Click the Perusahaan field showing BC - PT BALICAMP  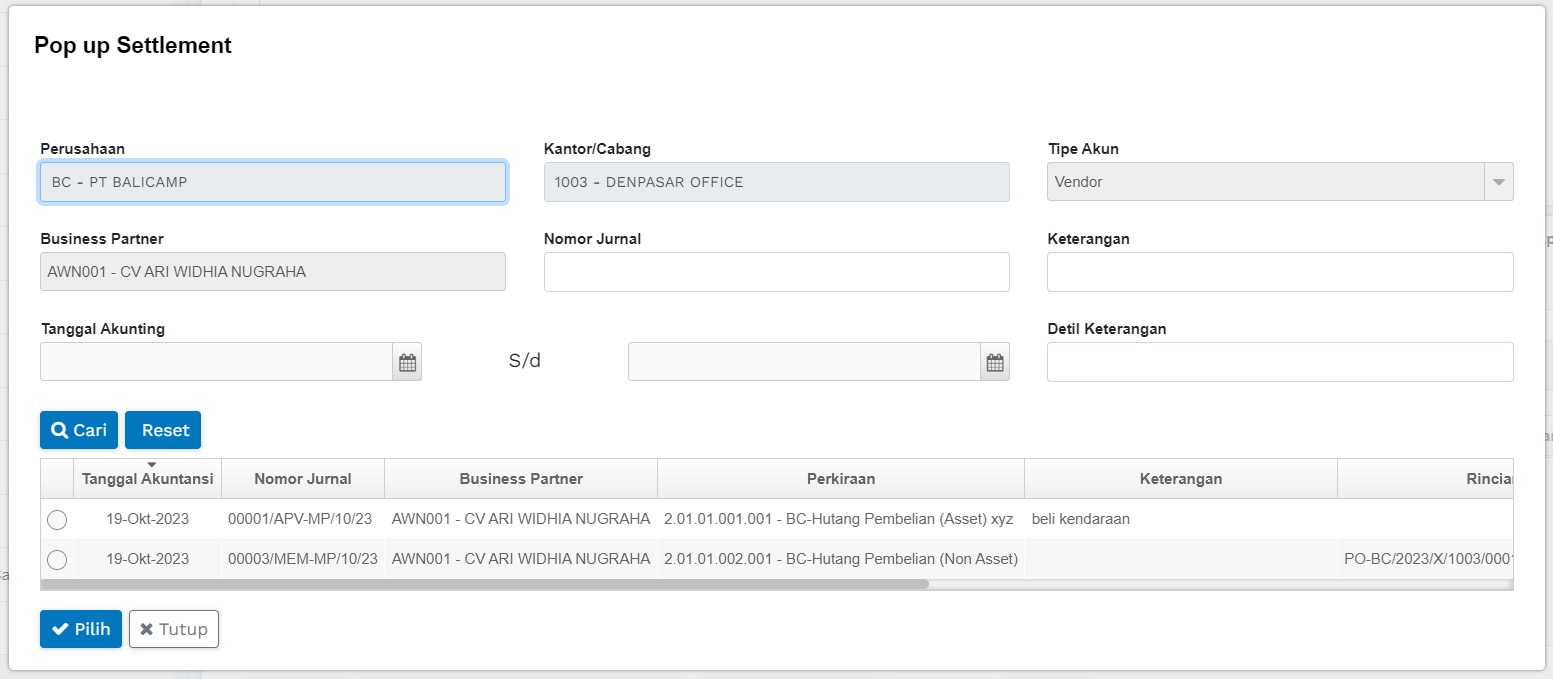coord(273,182)
